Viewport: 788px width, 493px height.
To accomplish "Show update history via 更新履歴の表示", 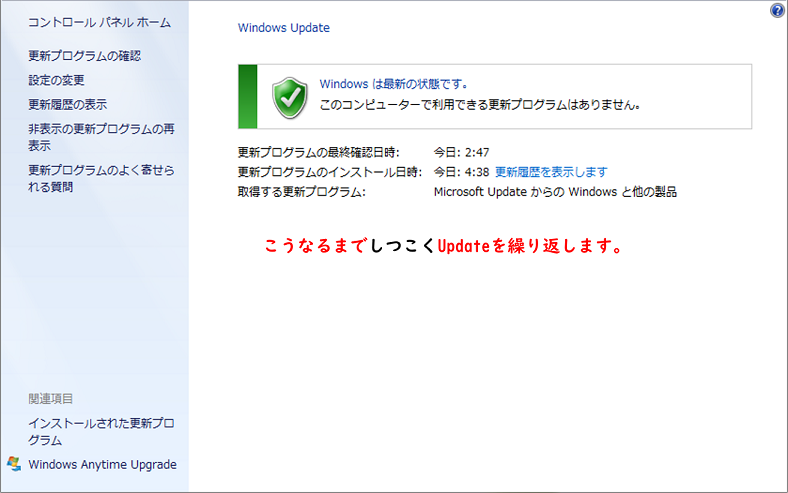I will [x=67, y=105].
